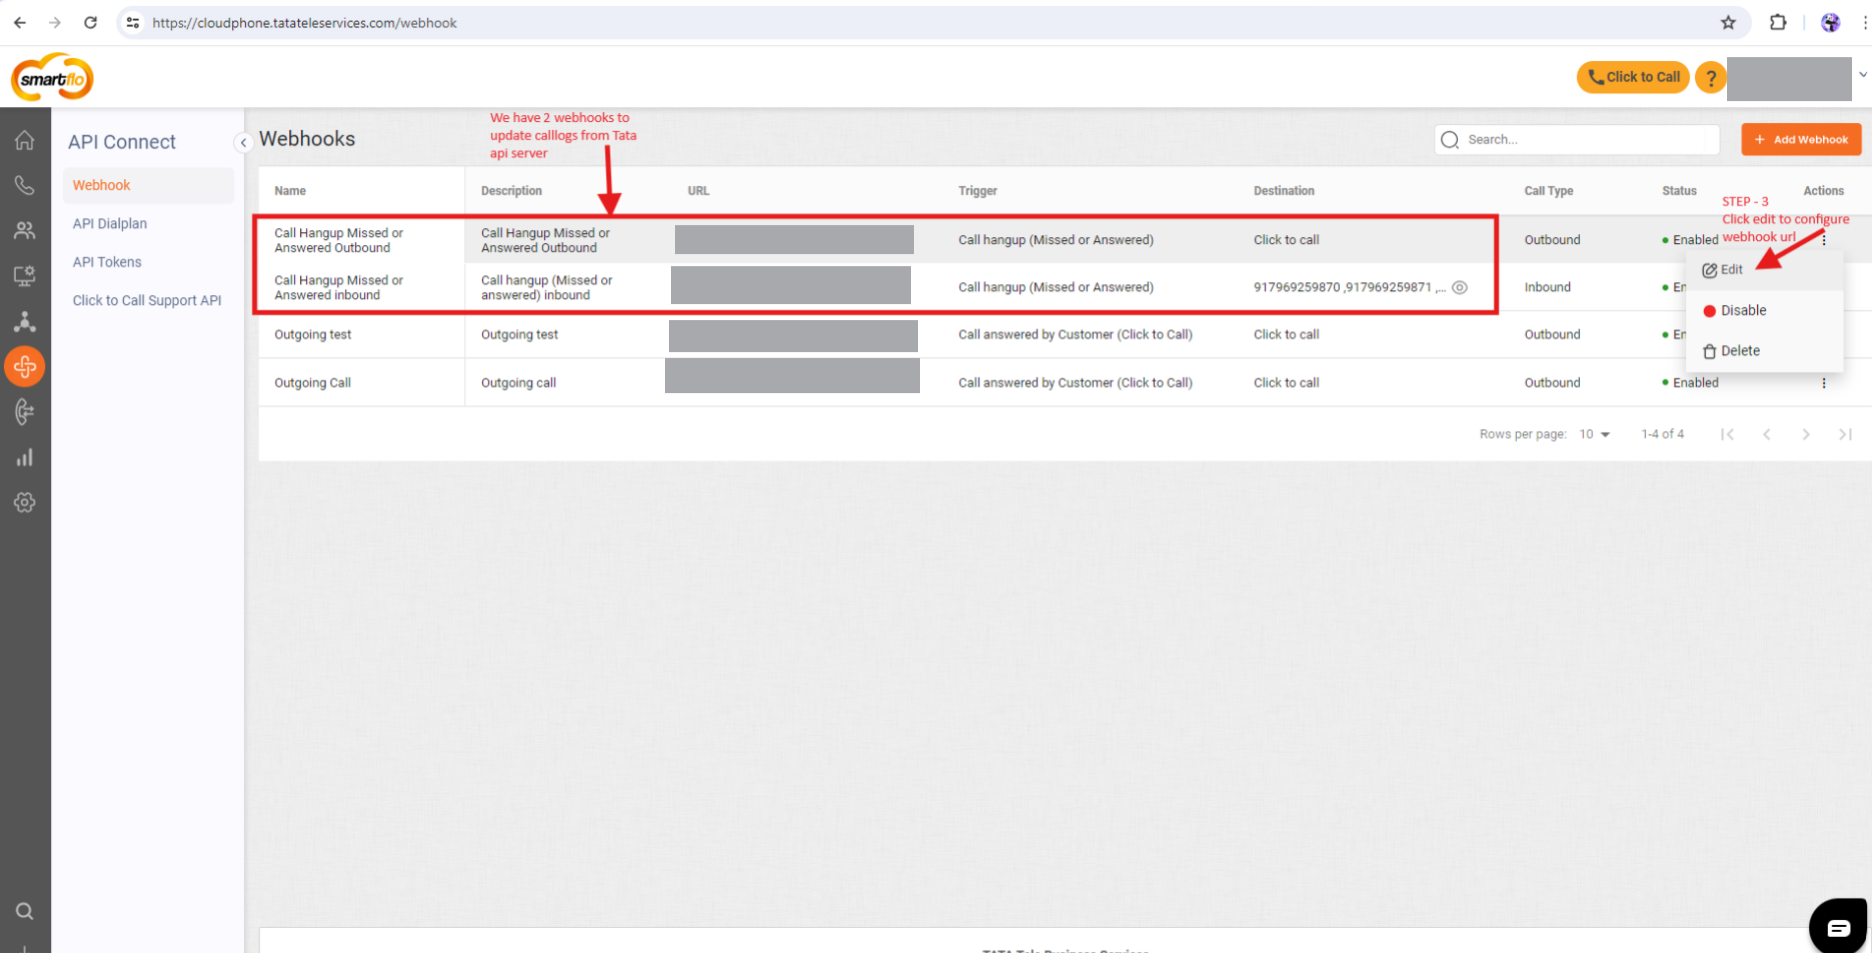Click the bar chart reports sidebar icon
Screen dimensions: 1872x953
point(25,458)
